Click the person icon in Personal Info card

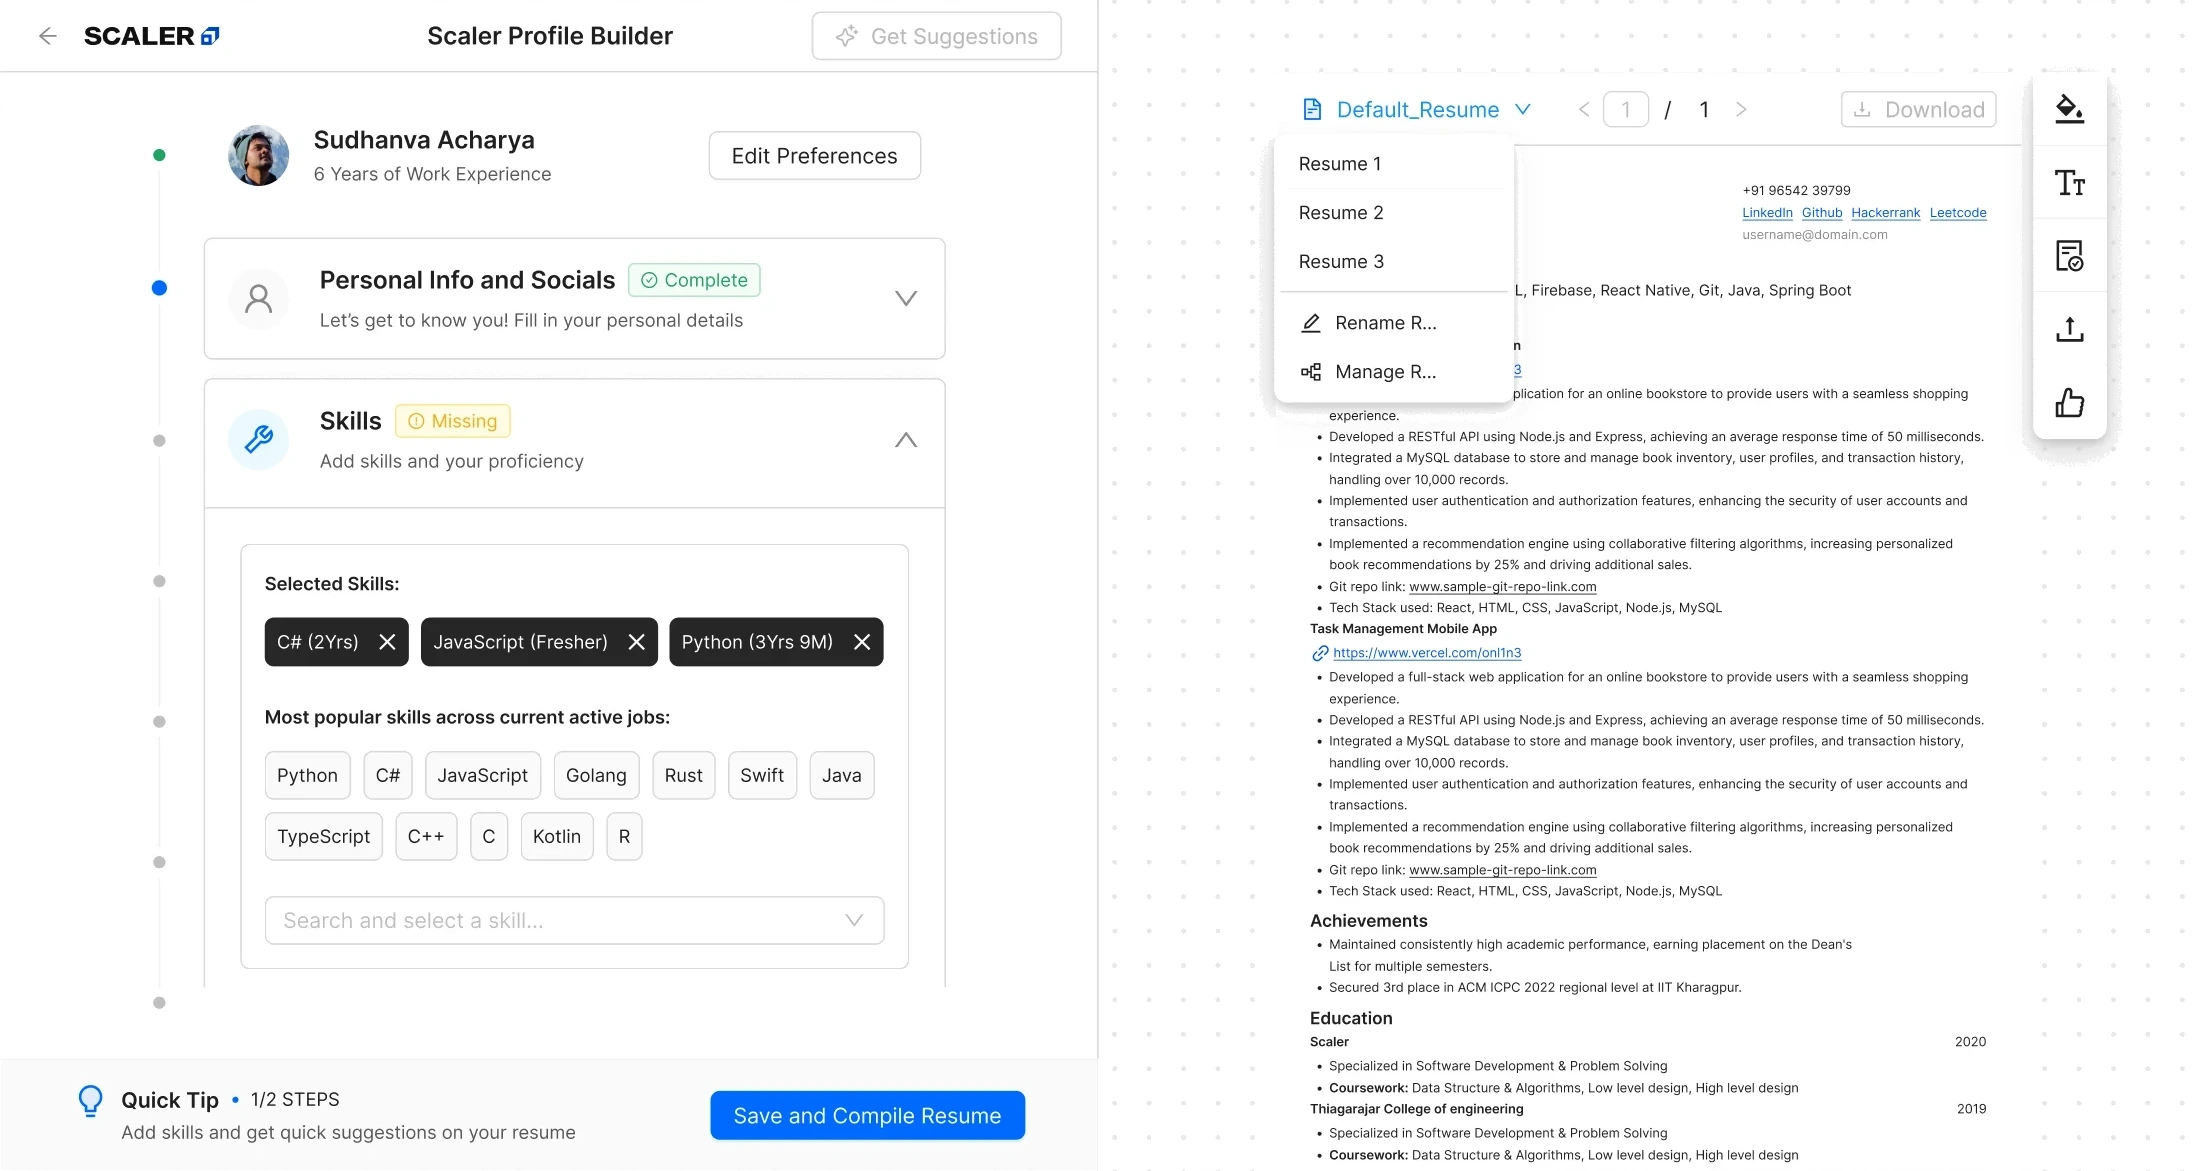[x=259, y=298]
